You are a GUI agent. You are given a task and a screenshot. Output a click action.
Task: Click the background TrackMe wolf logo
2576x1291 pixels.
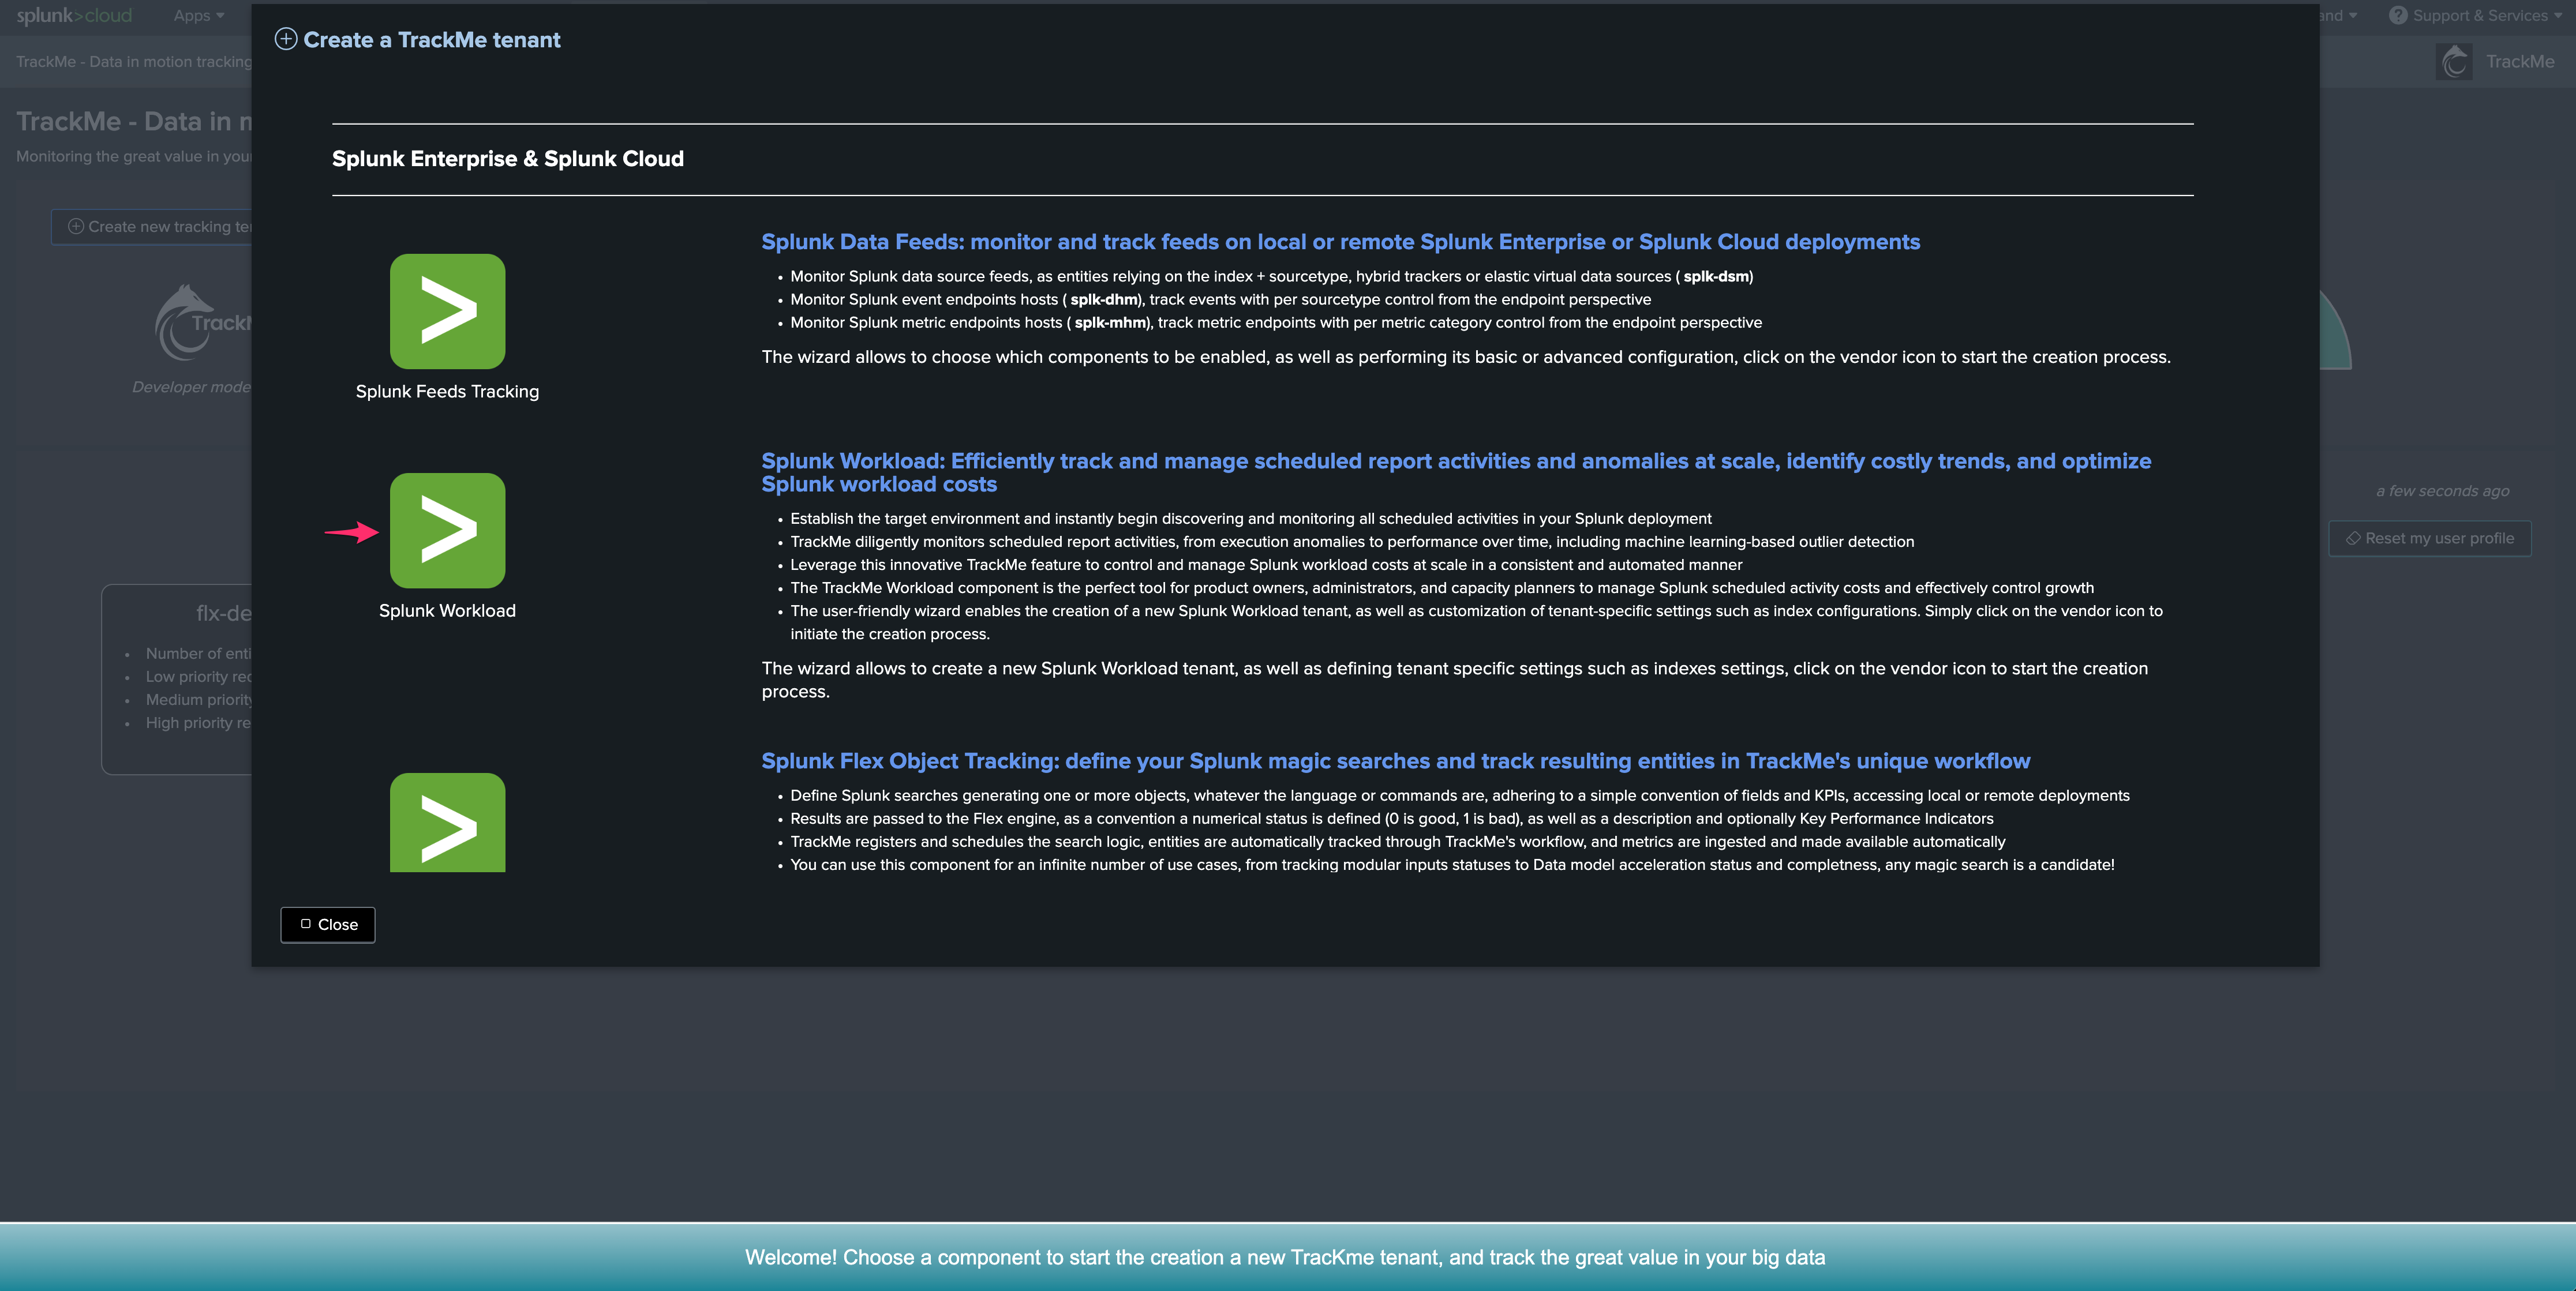(x=203, y=323)
